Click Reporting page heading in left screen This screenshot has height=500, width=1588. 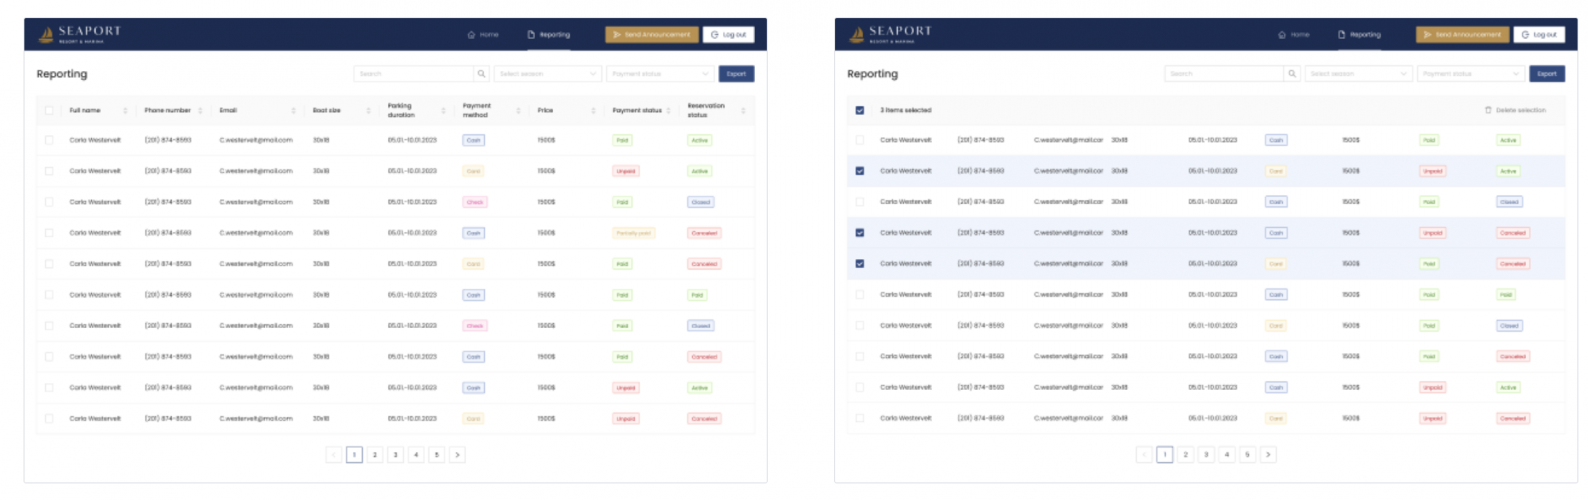click(x=62, y=74)
